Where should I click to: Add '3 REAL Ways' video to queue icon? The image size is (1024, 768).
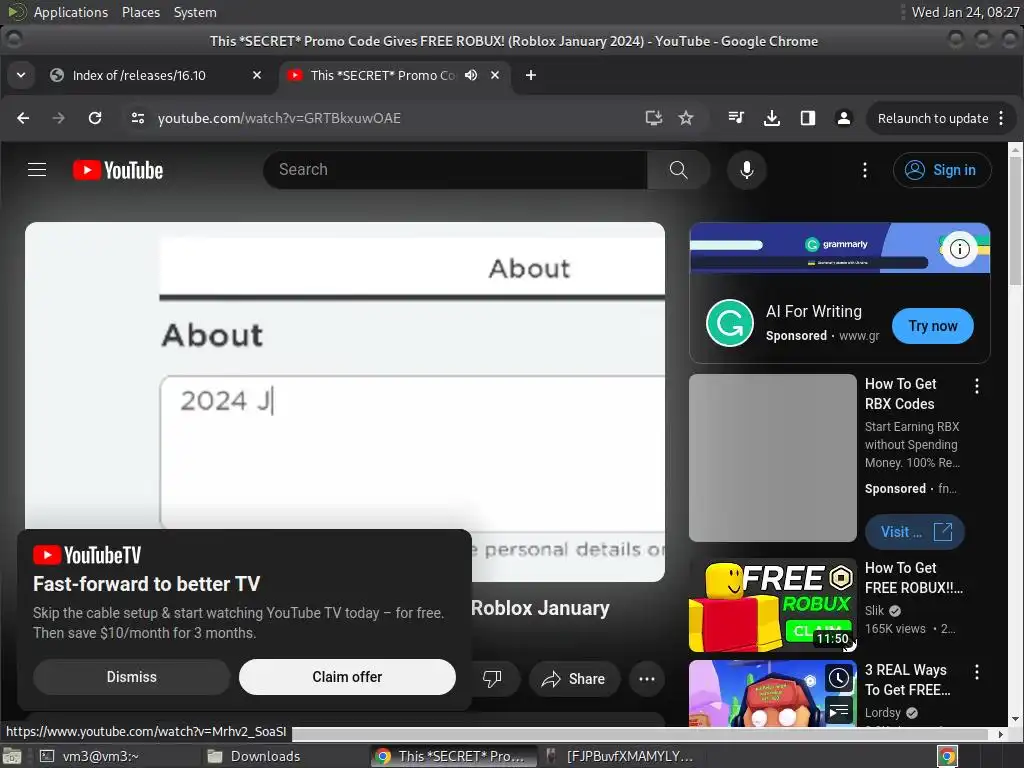tap(839, 711)
